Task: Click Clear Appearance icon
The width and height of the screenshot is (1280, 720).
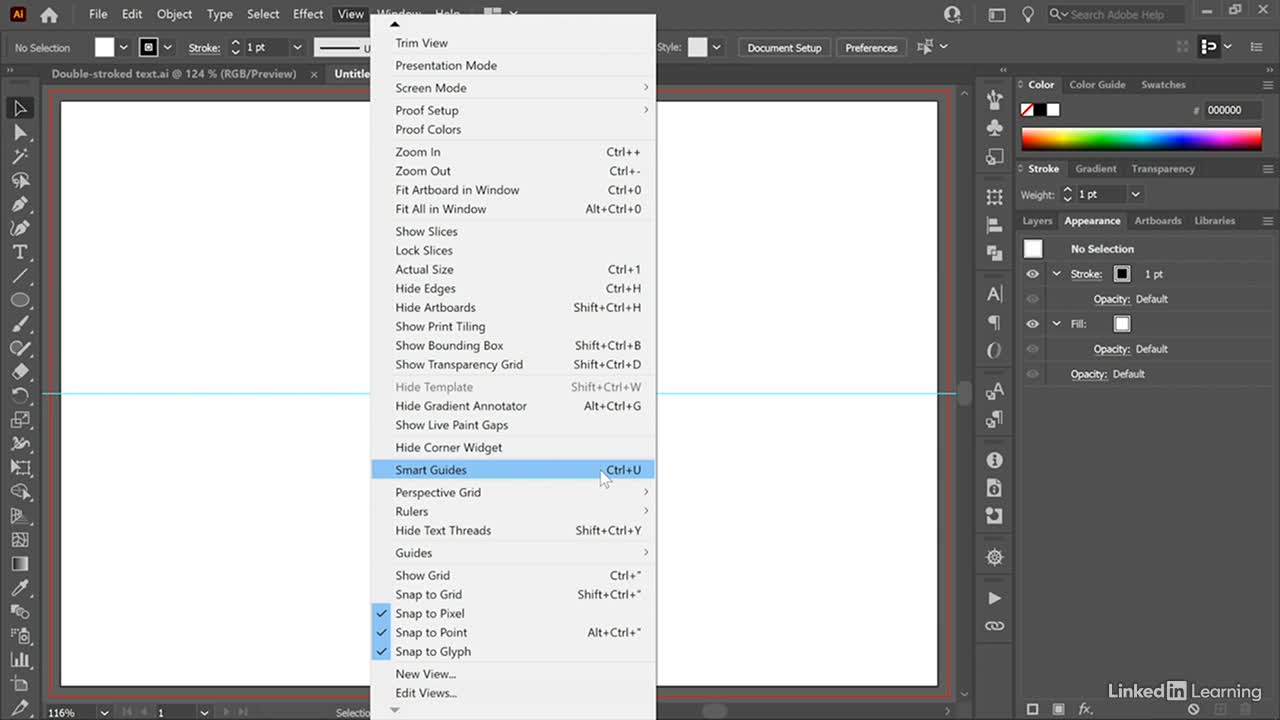Action: point(1193,709)
